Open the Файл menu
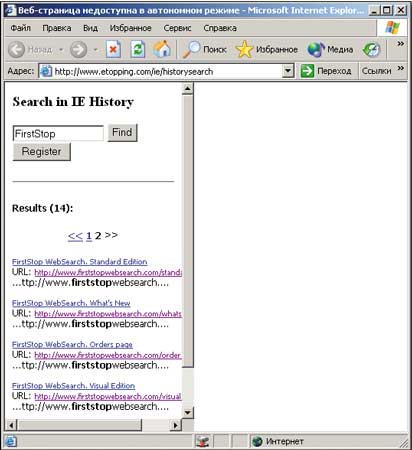The width and height of the screenshot is (412, 450). point(21,28)
